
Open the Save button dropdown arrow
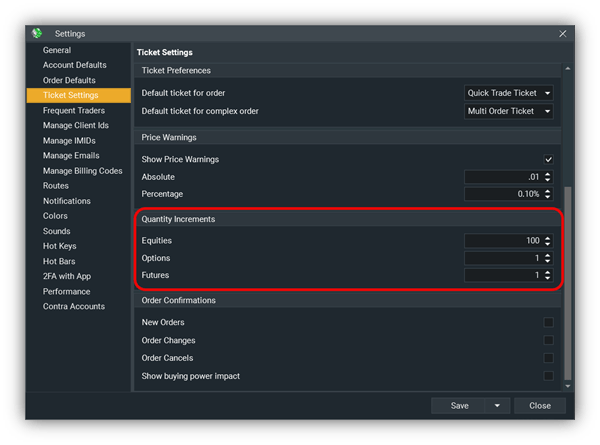coord(497,405)
